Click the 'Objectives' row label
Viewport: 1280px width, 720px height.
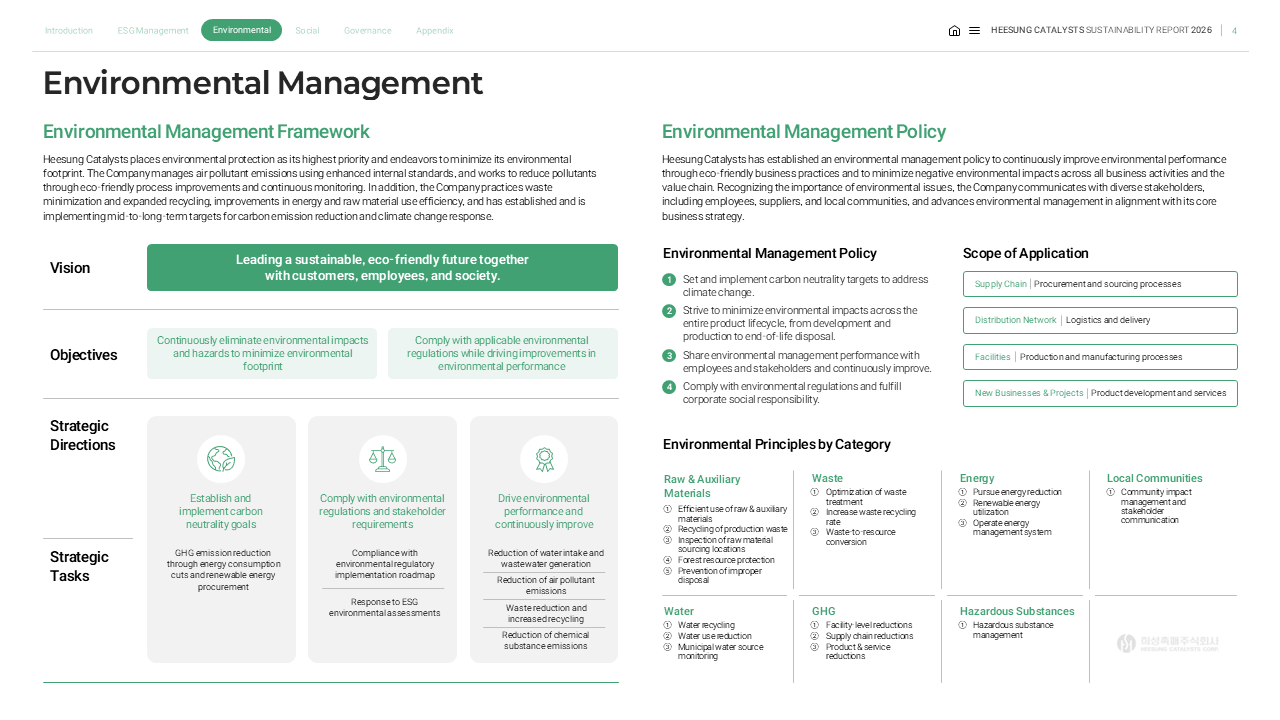(x=84, y=355)
